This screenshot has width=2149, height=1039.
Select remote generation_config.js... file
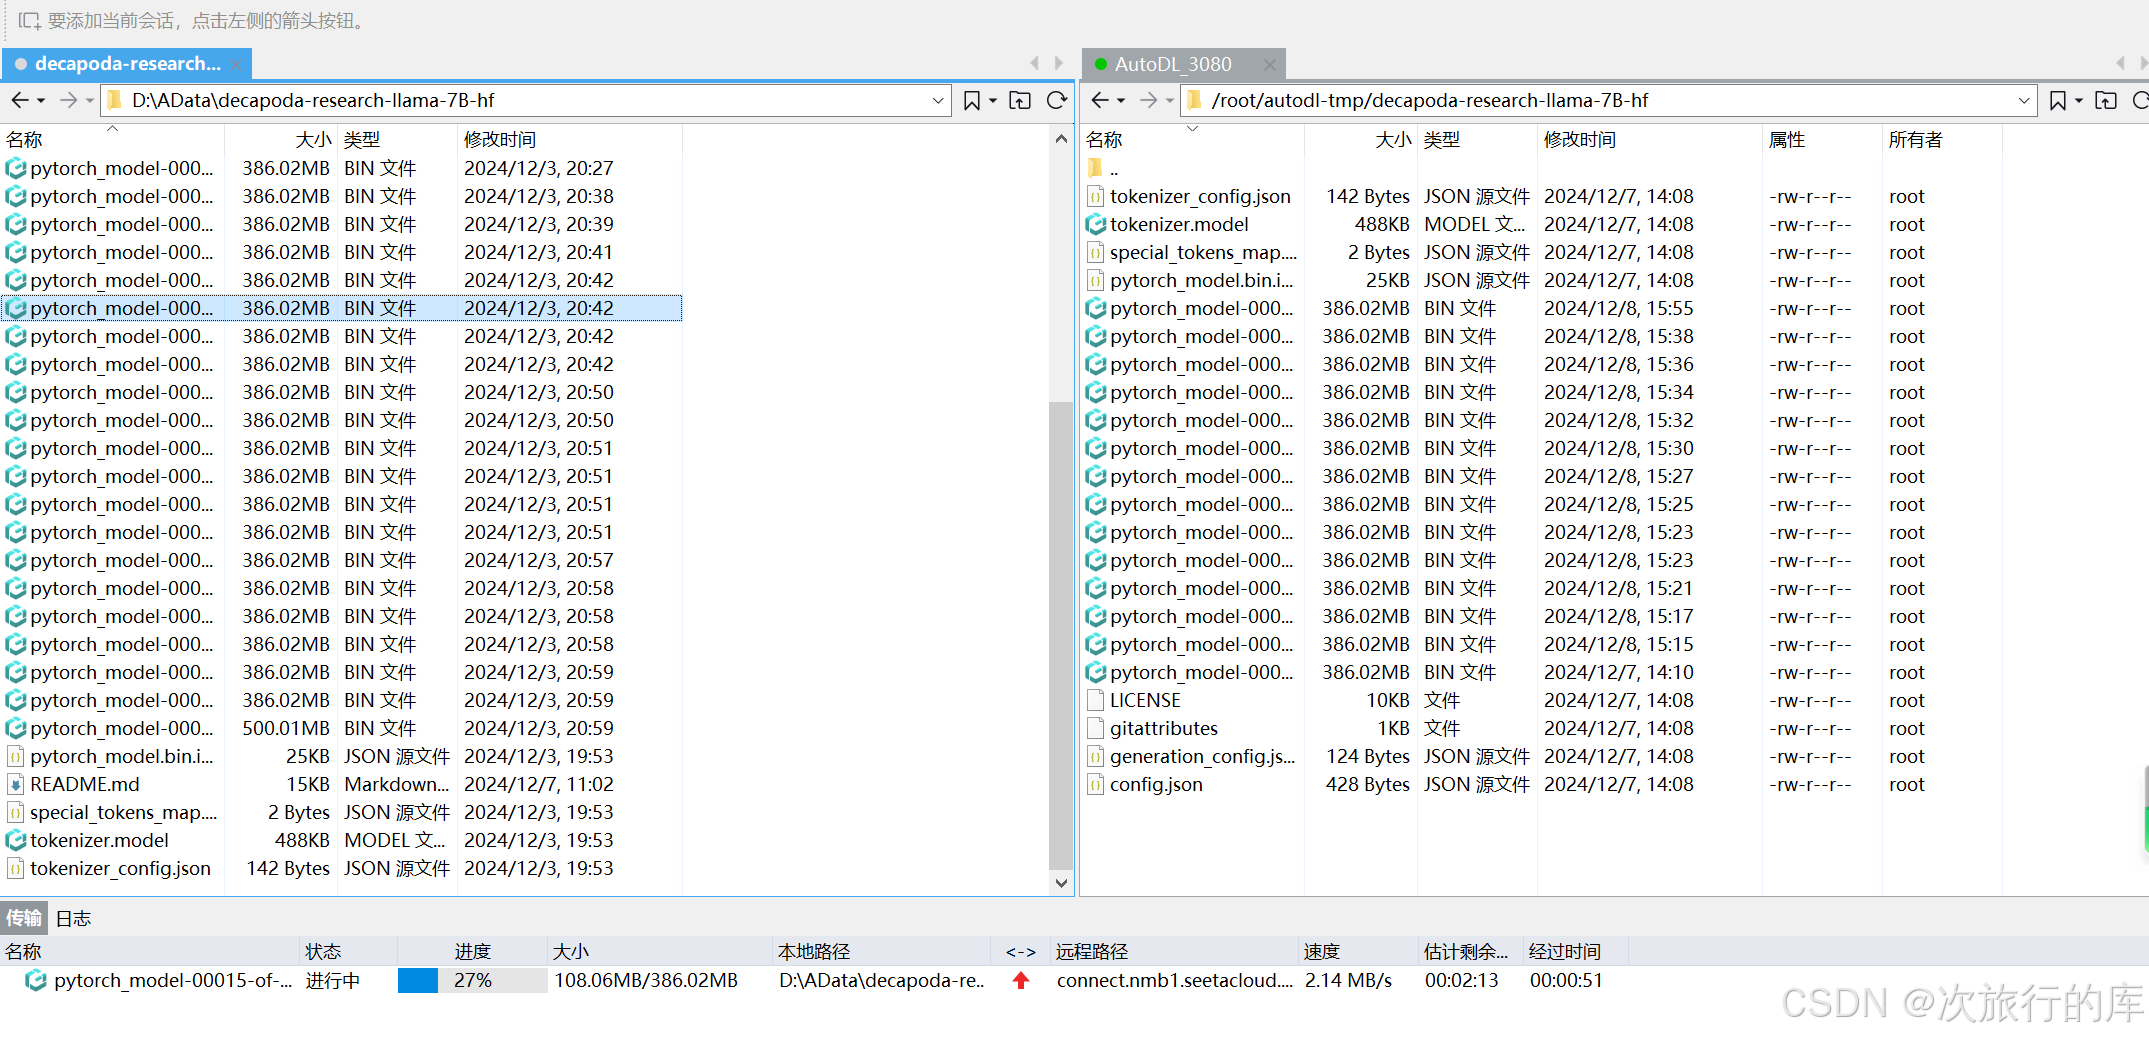click(x=1542, y=757)
